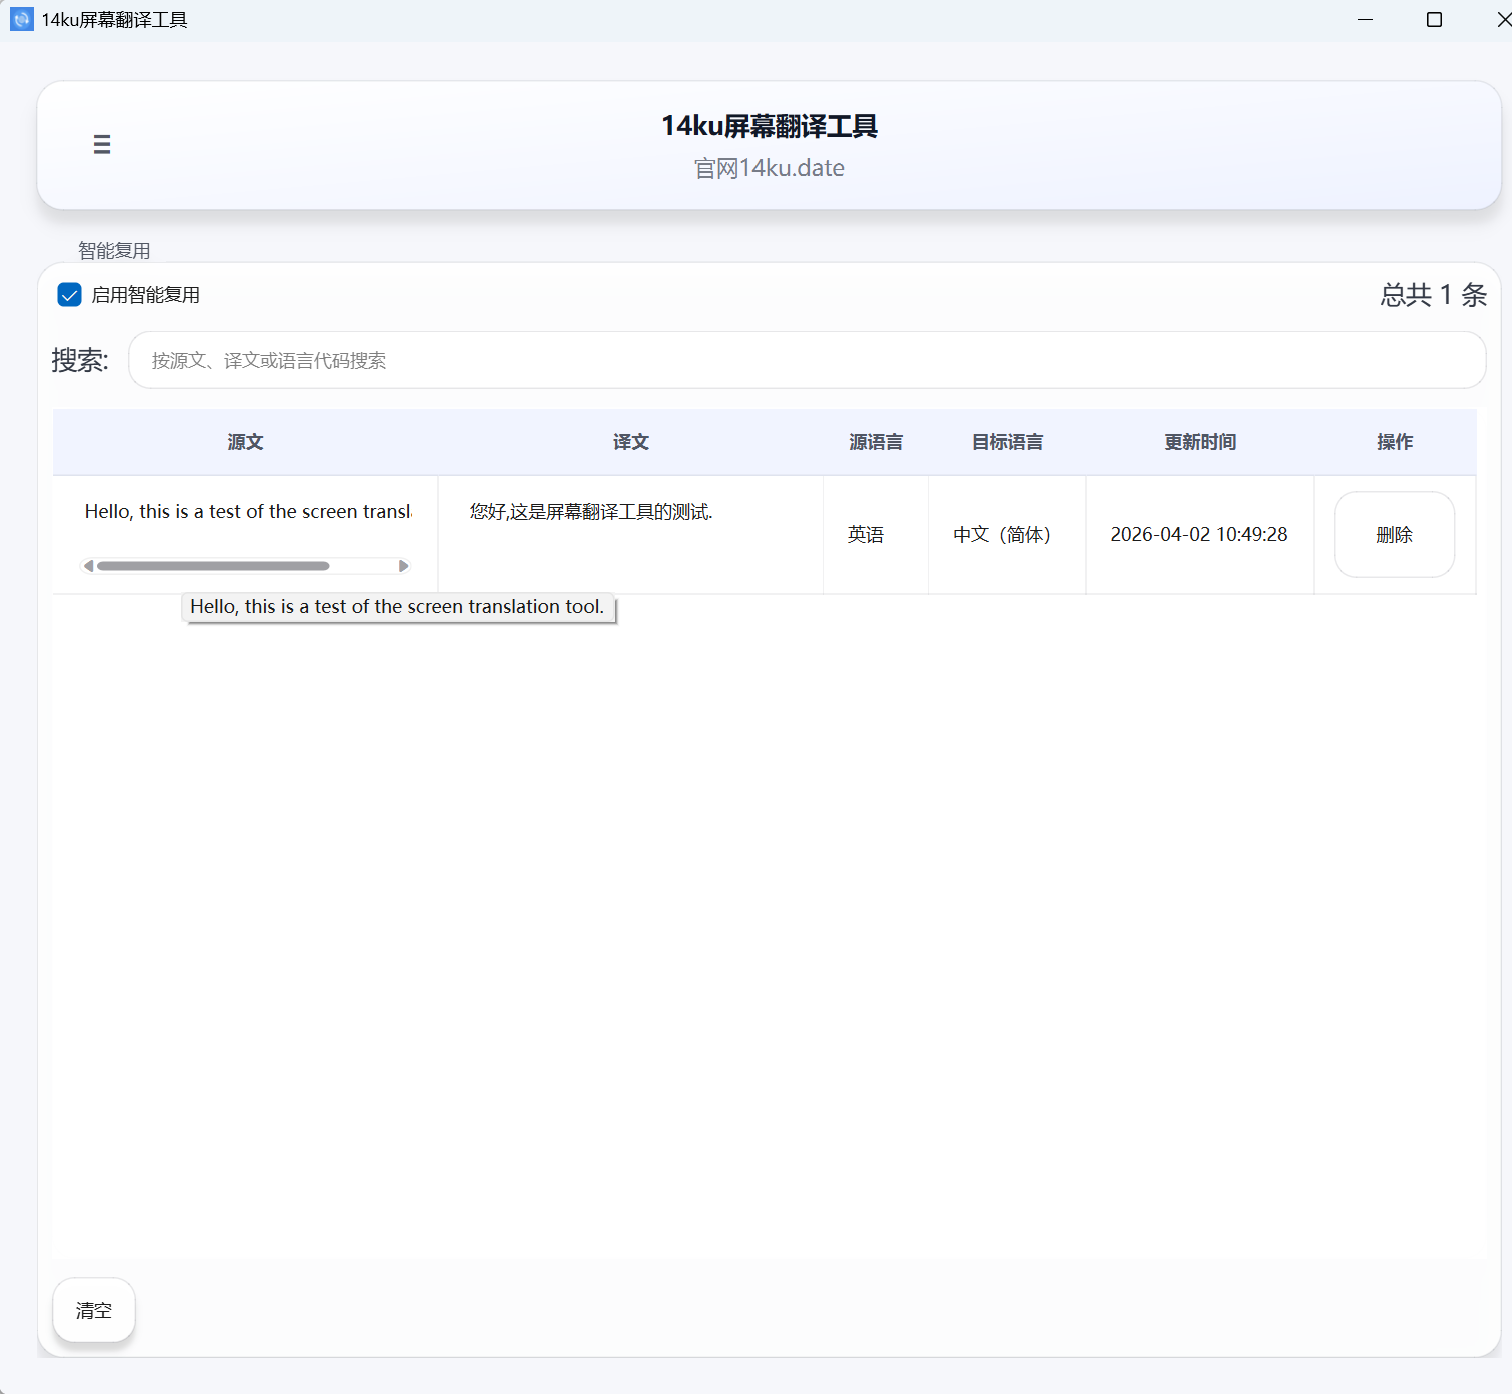Image resolution: width=1512 pixels, height=1394 pixels.
Task: Select the Chinese translation cell
Action: (x=590, y=511)
